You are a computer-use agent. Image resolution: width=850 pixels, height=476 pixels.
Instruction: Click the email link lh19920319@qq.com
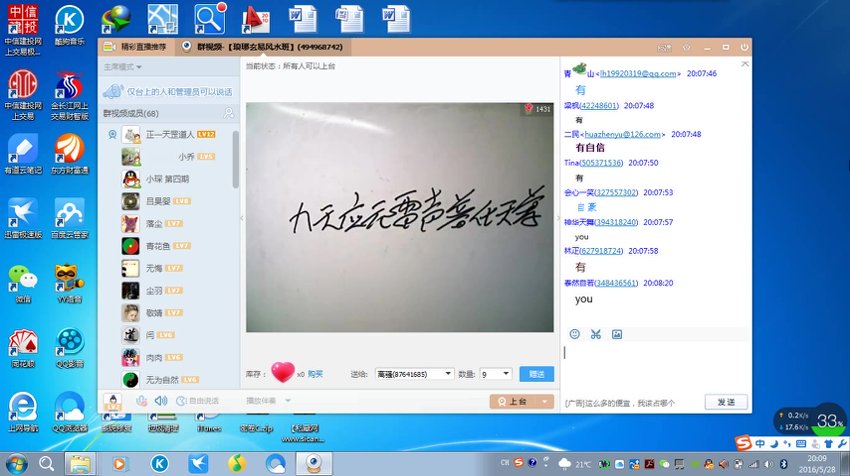click(638, 74)
